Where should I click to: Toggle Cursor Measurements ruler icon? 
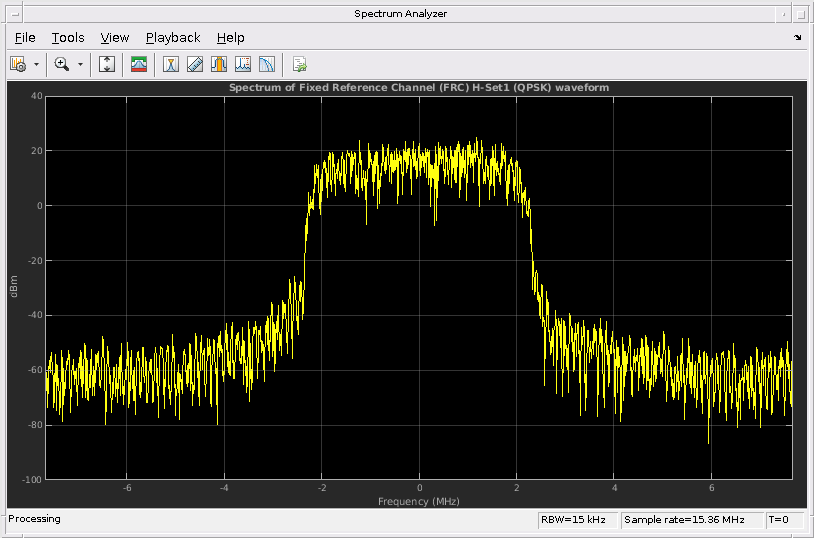click(x=195, y=64)
